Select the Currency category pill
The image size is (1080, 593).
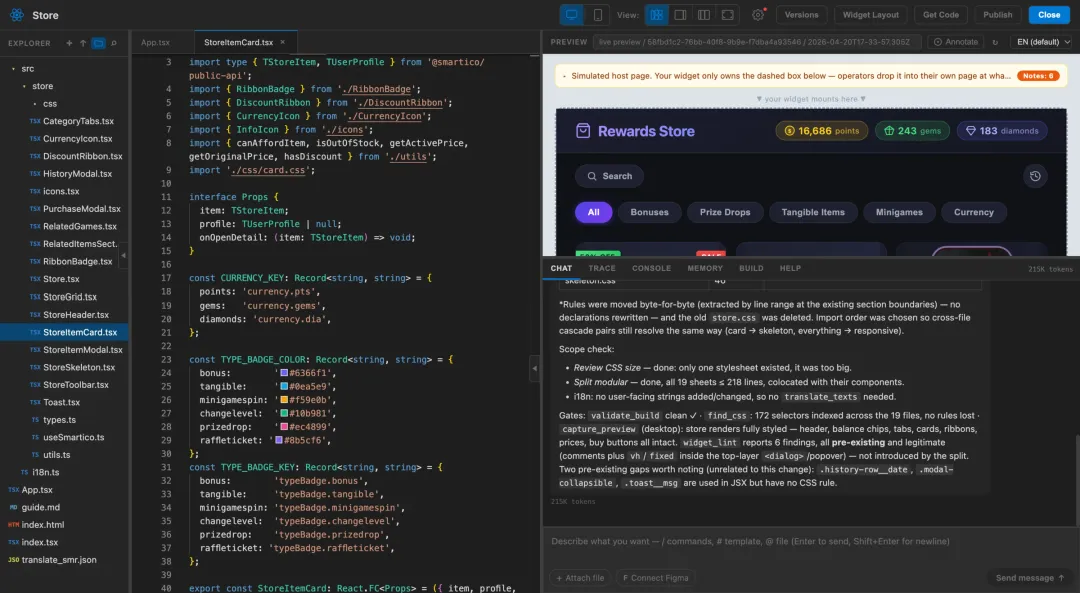pos(973,212)
